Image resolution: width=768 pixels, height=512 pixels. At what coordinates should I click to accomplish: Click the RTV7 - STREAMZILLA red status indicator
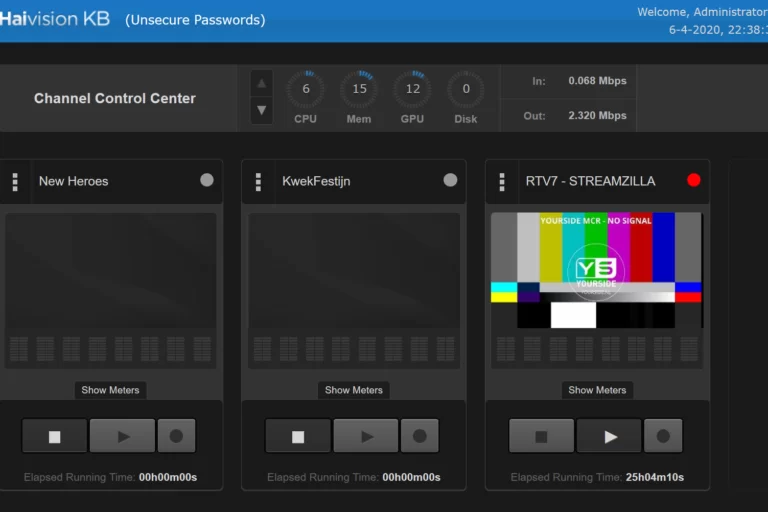pos(694,180)
